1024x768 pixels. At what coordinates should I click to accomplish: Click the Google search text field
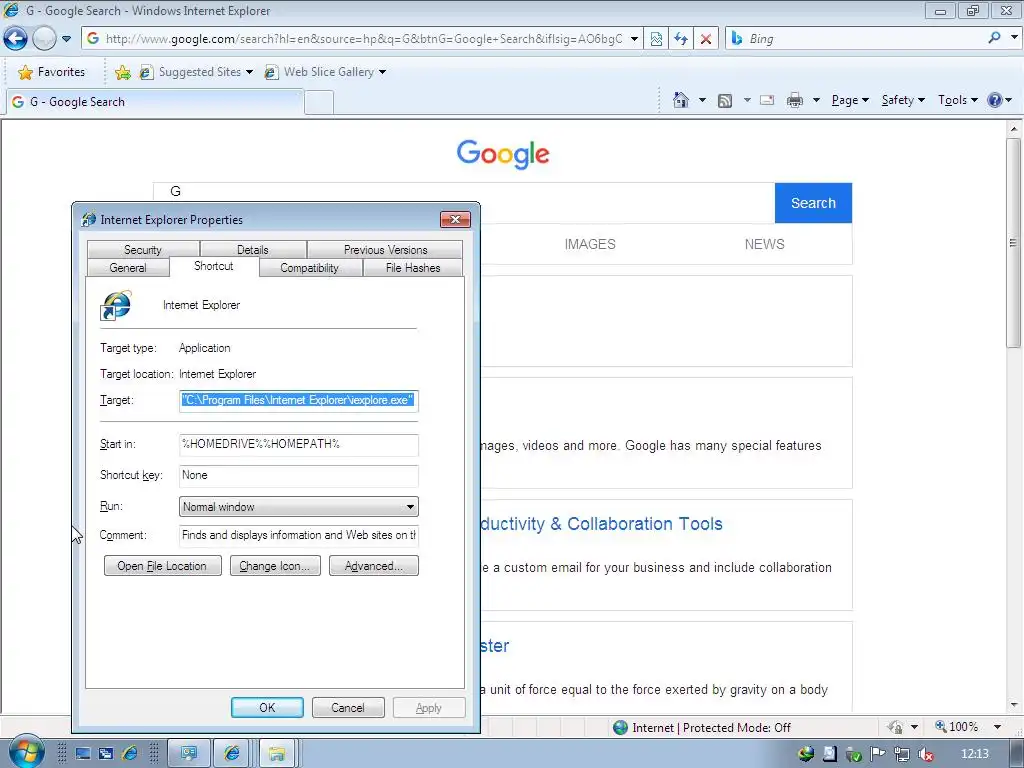tap(464, 191)
